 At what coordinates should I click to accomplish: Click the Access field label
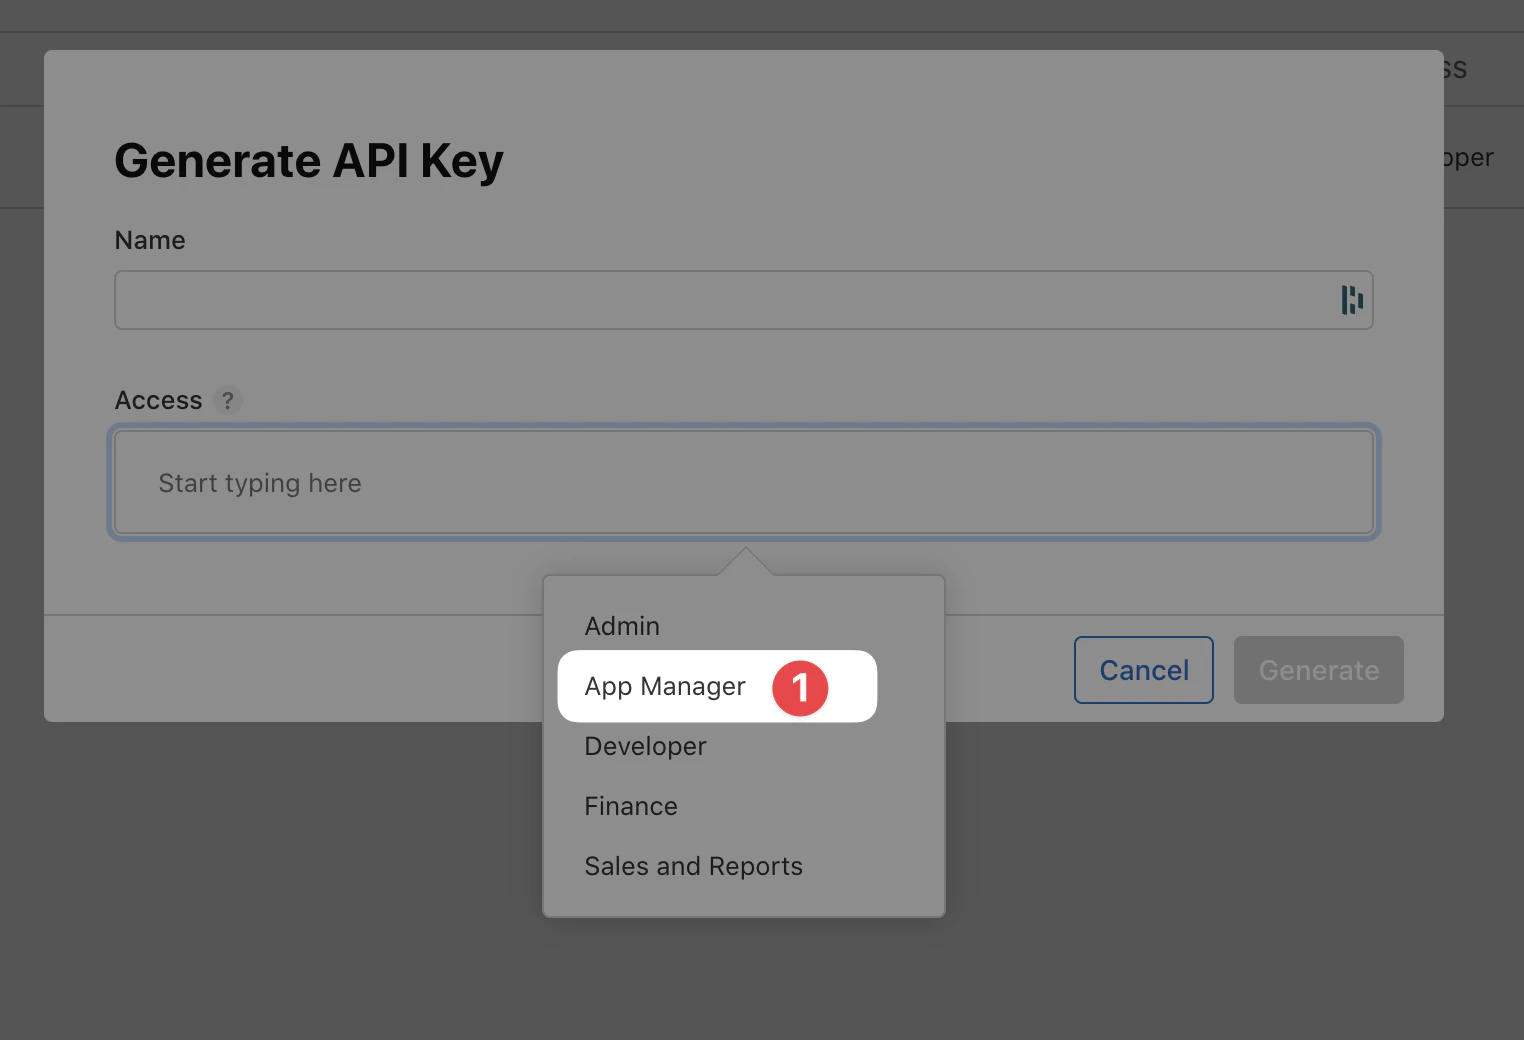pos(158,400)
